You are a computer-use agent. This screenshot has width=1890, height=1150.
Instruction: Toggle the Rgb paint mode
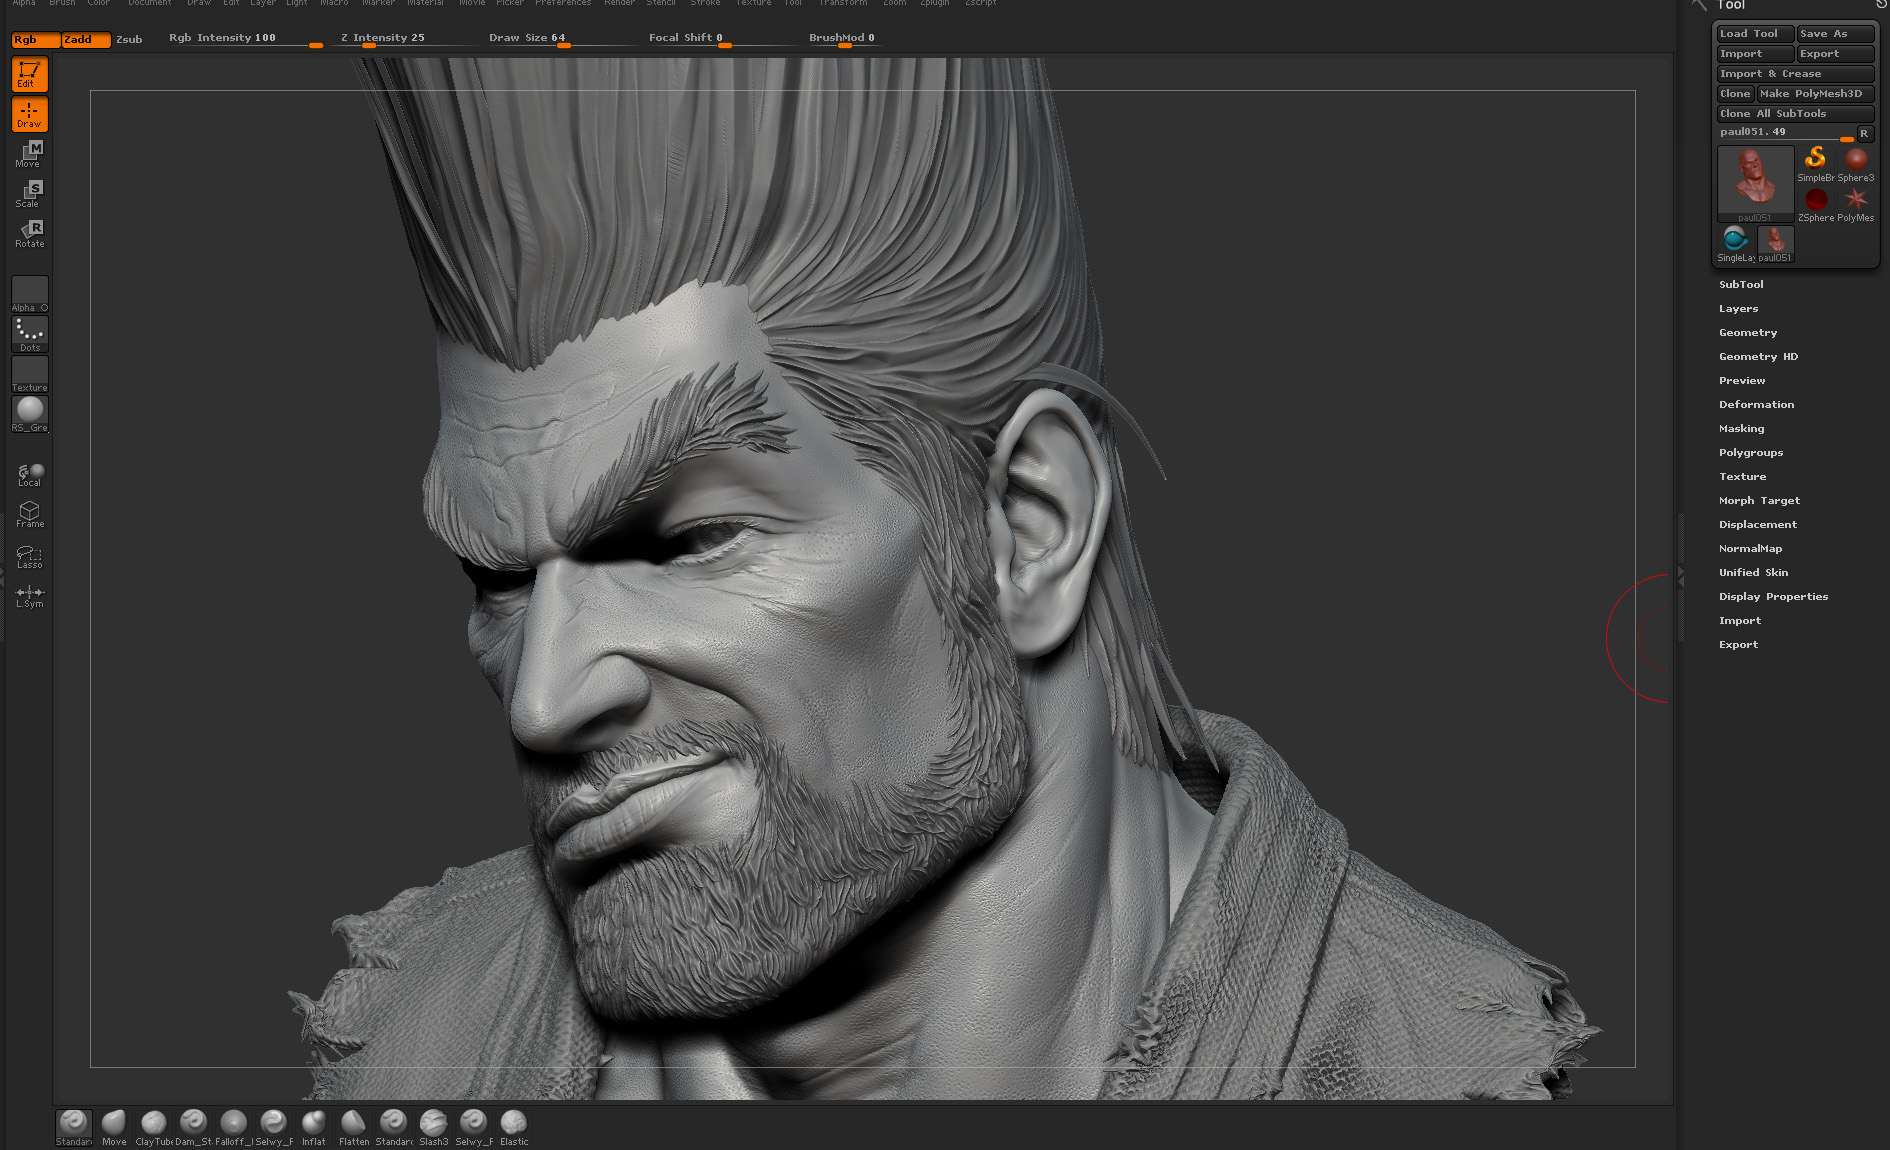(35, 39)
